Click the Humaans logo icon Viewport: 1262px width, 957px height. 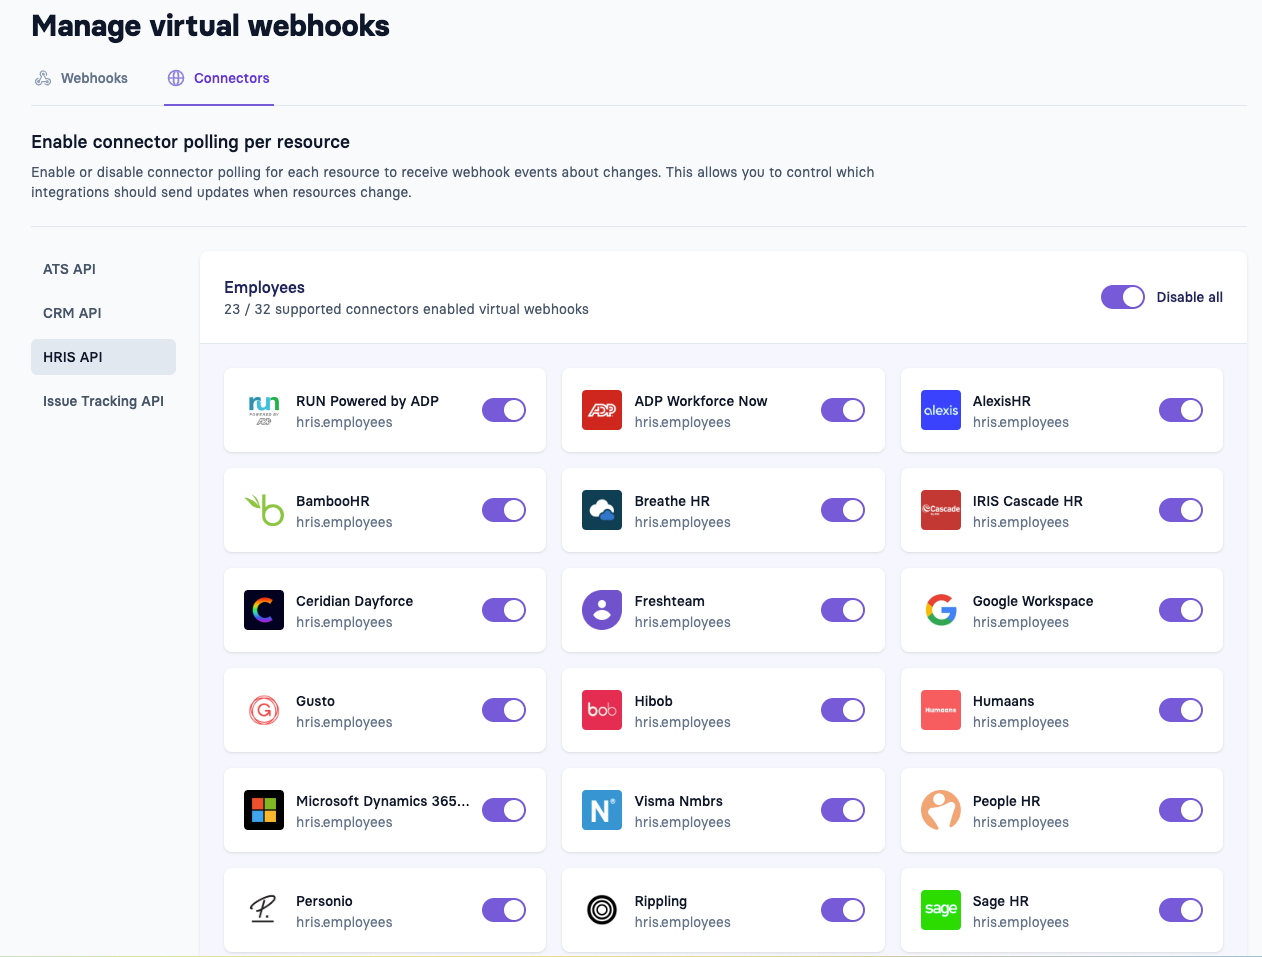pos(941,710)
